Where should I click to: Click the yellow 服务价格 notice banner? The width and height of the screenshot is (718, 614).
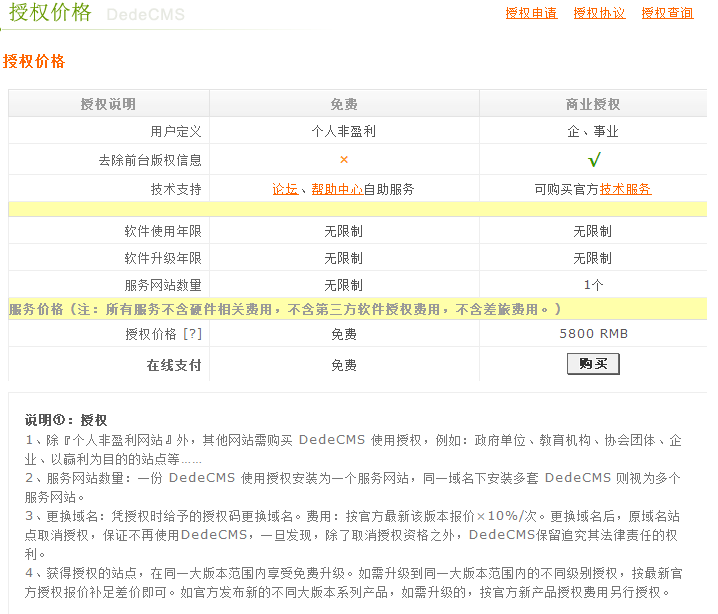(285, 309)
